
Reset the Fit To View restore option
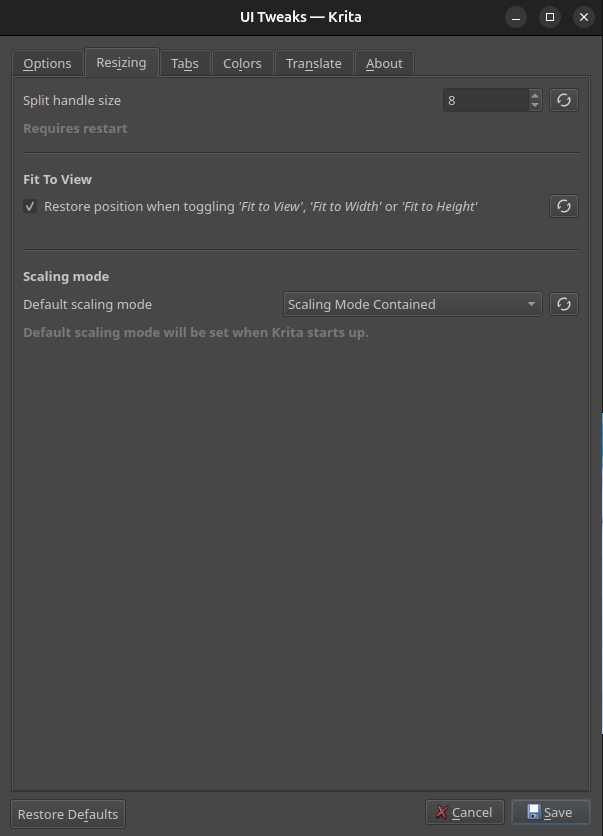click(x=564, y=206)
